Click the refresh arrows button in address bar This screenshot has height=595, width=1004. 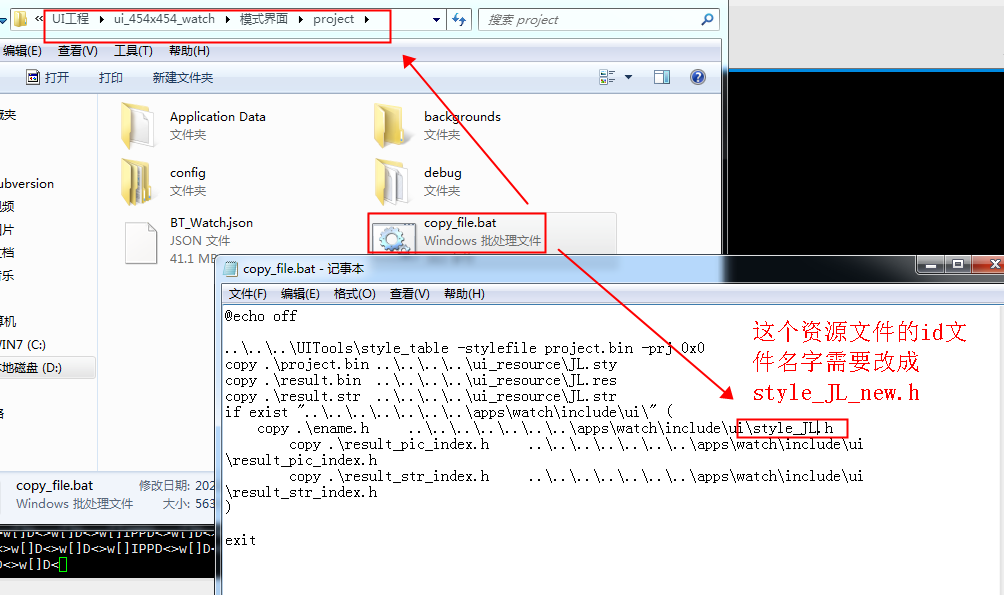click(459, 20)
